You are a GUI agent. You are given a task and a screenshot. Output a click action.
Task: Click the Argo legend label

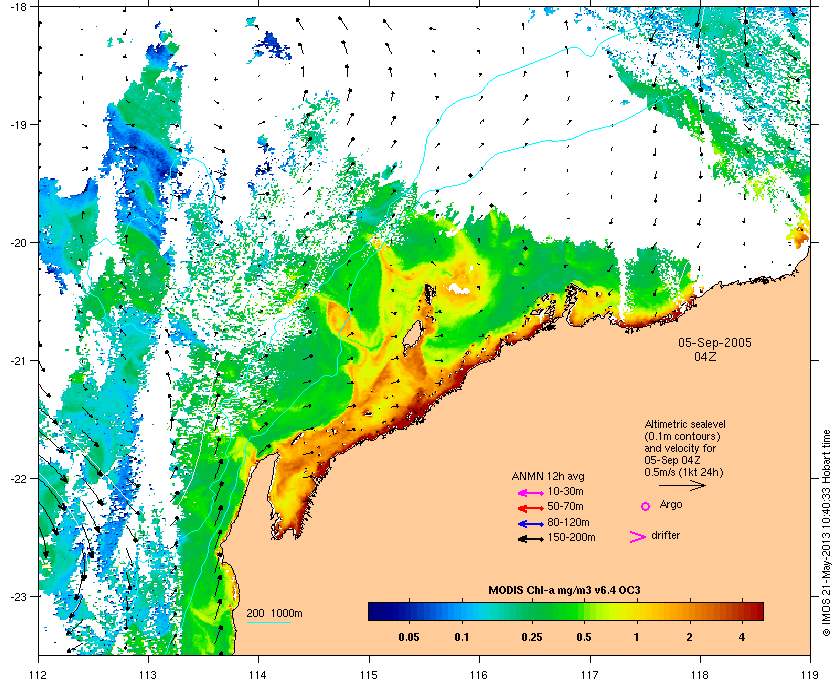(671, 505)
